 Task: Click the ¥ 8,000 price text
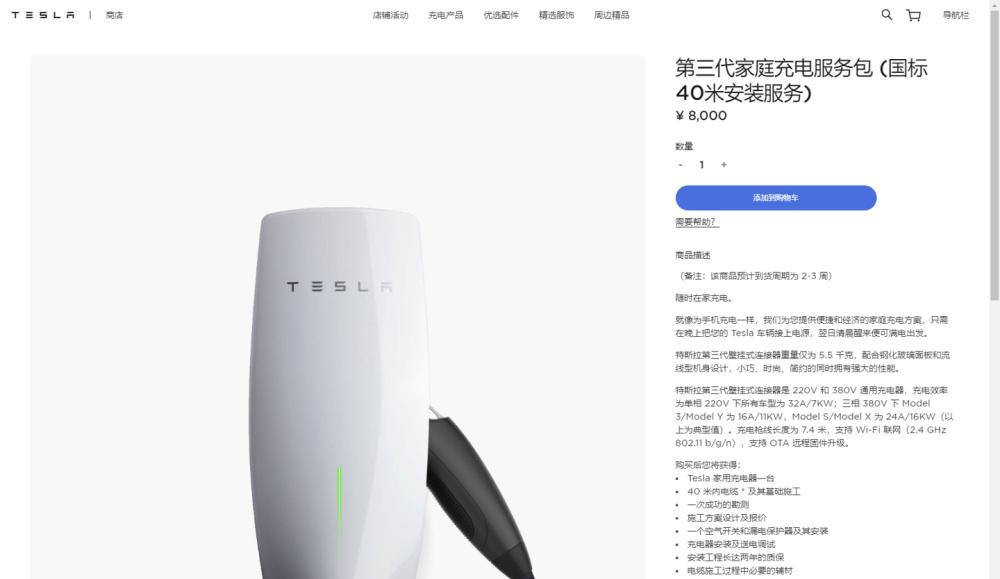[701, 116]
